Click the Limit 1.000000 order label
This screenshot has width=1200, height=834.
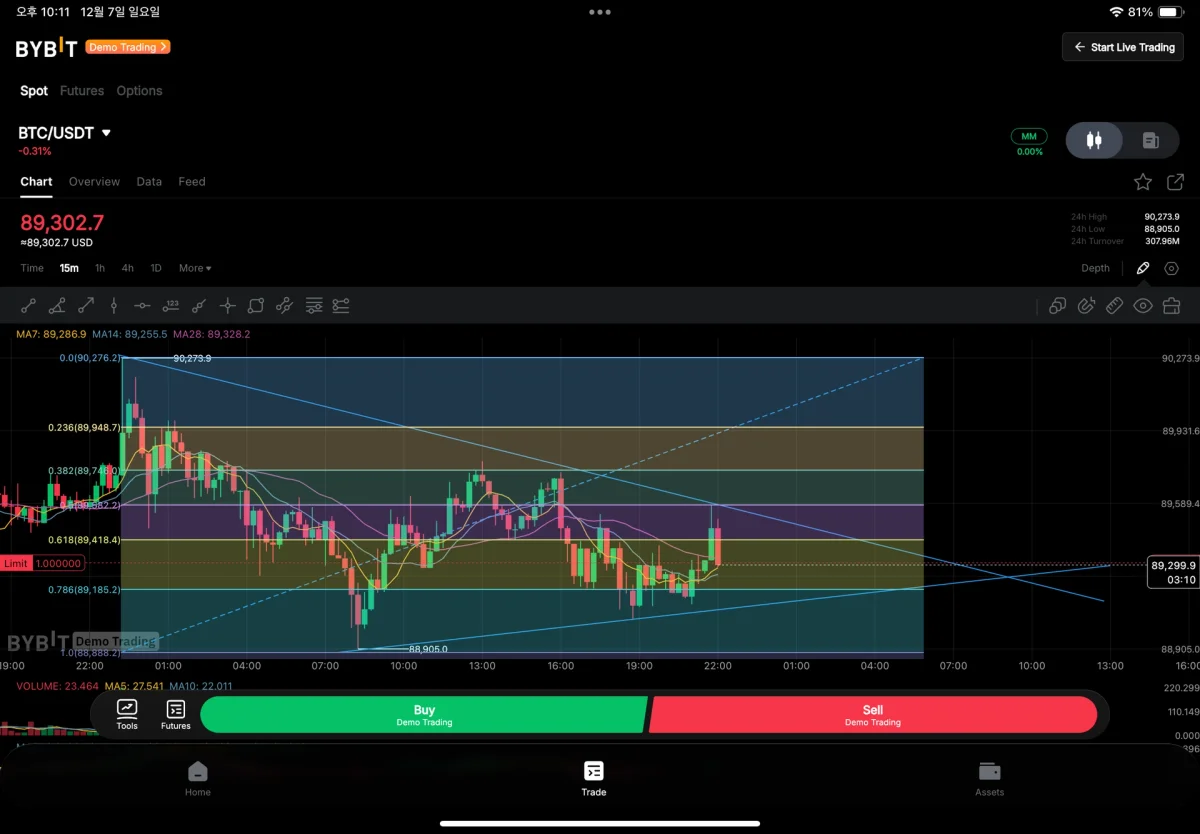42,564
